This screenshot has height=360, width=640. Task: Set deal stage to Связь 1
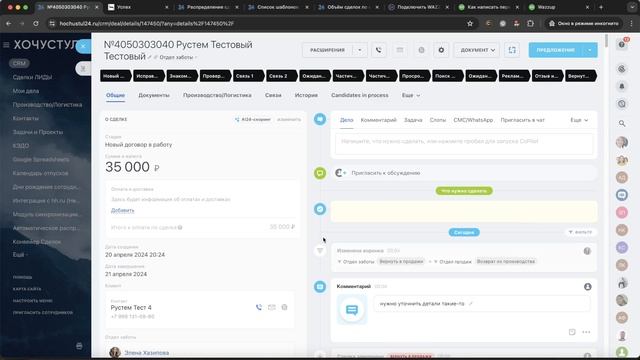click(x=249, y=76)
